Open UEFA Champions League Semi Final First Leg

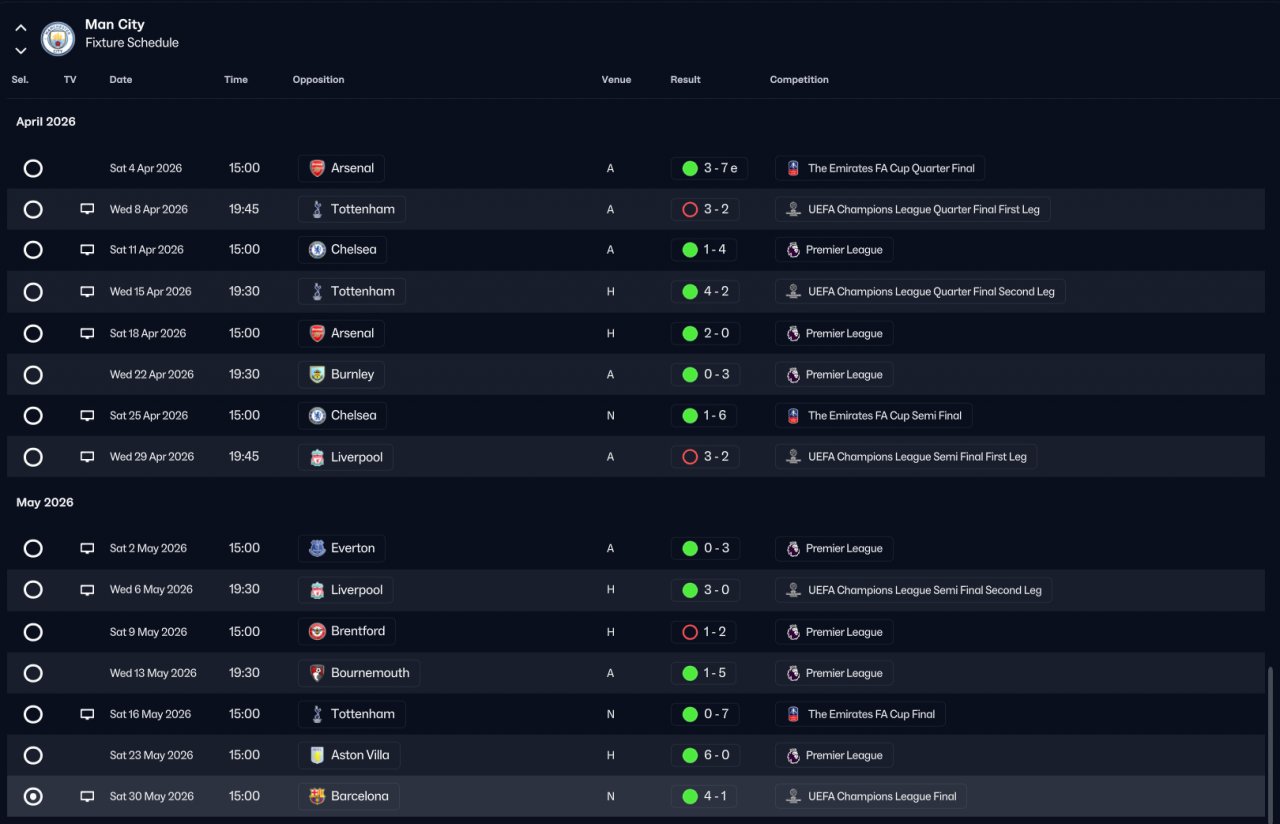click(x=906, y=456)
